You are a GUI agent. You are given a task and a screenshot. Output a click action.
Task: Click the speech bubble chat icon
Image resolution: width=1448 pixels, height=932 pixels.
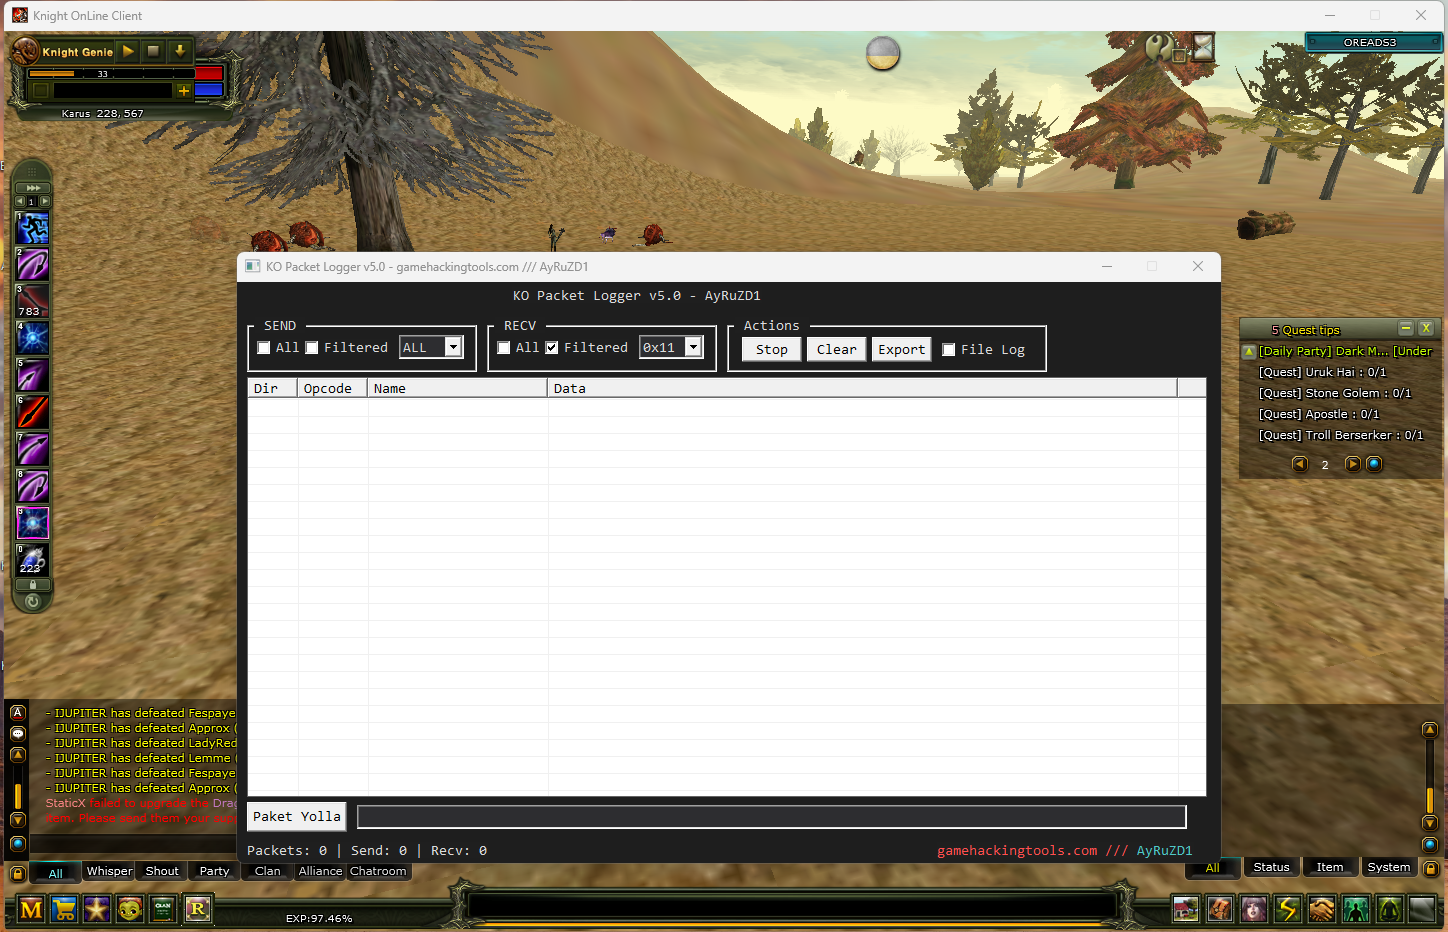pyautogui.click(x=18, y=734)
